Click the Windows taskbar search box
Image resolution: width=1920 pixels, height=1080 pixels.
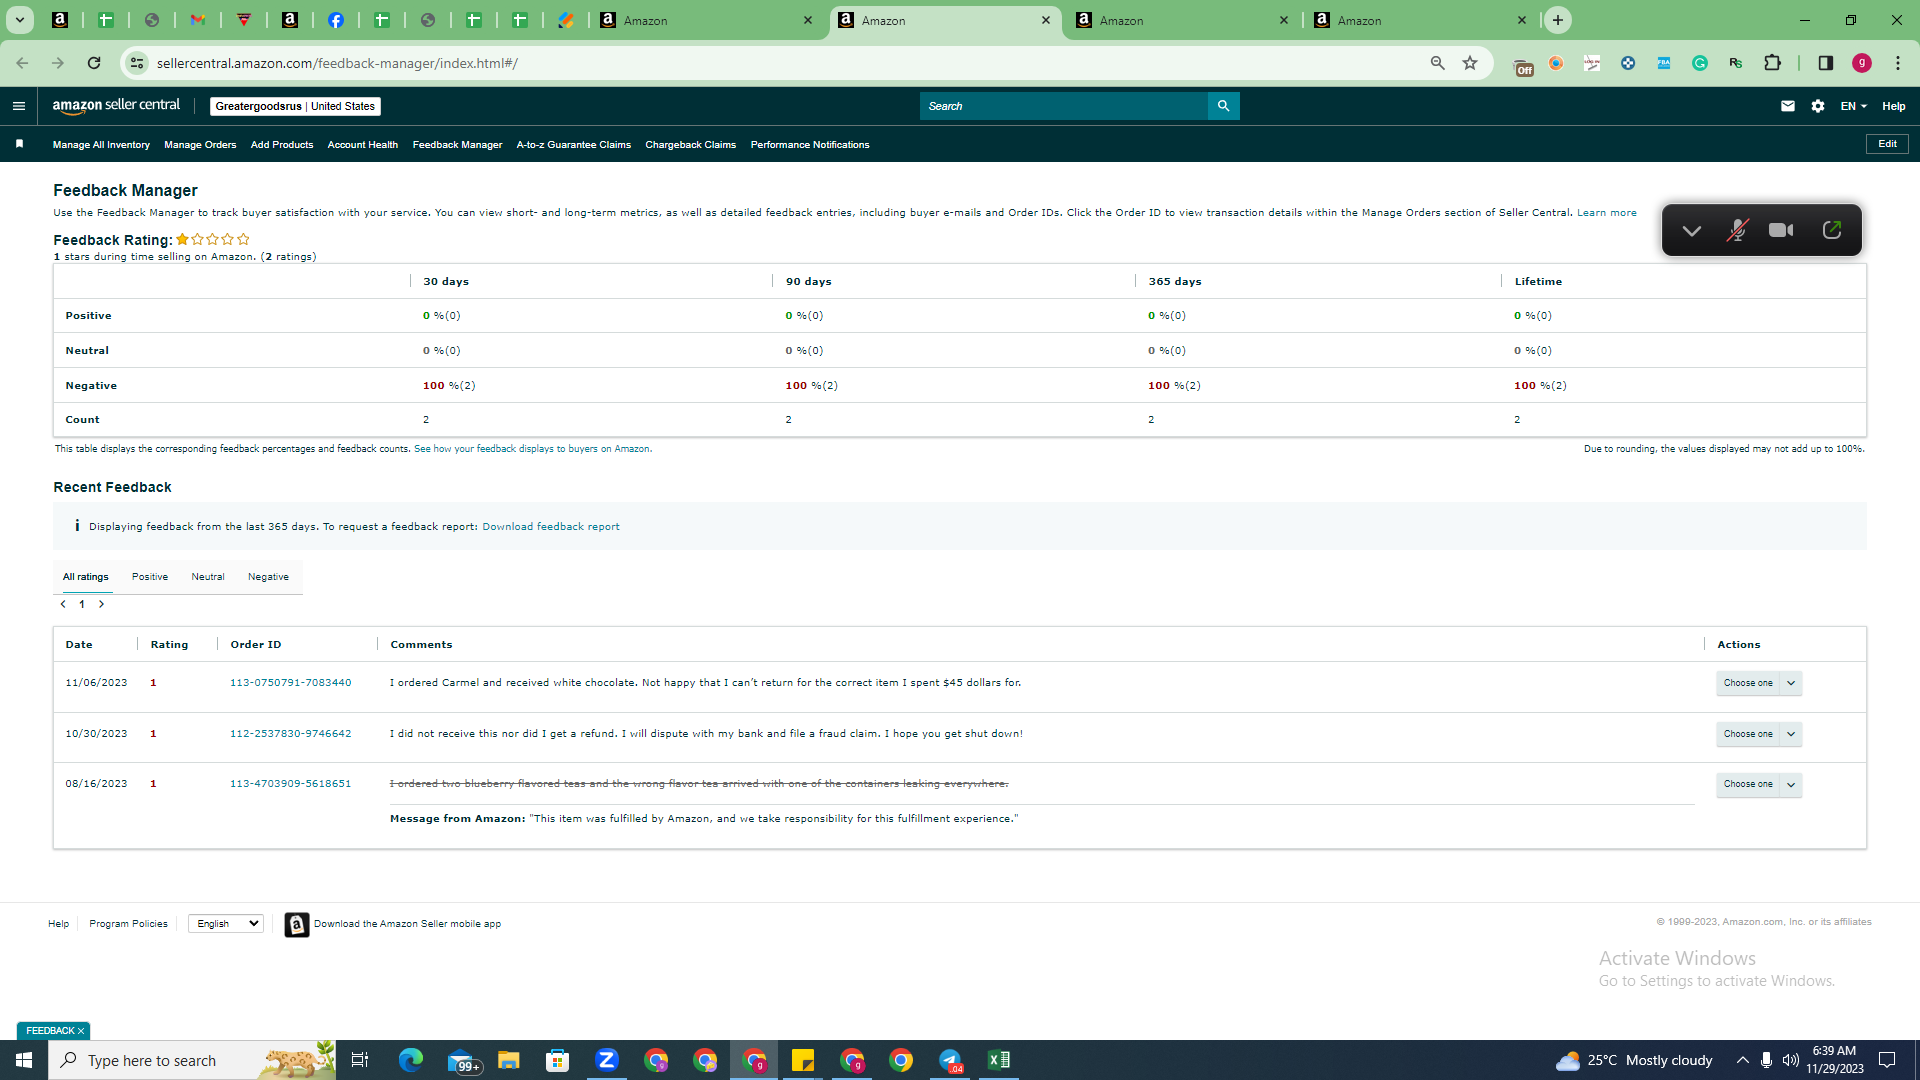click(x=192, y=1060)
